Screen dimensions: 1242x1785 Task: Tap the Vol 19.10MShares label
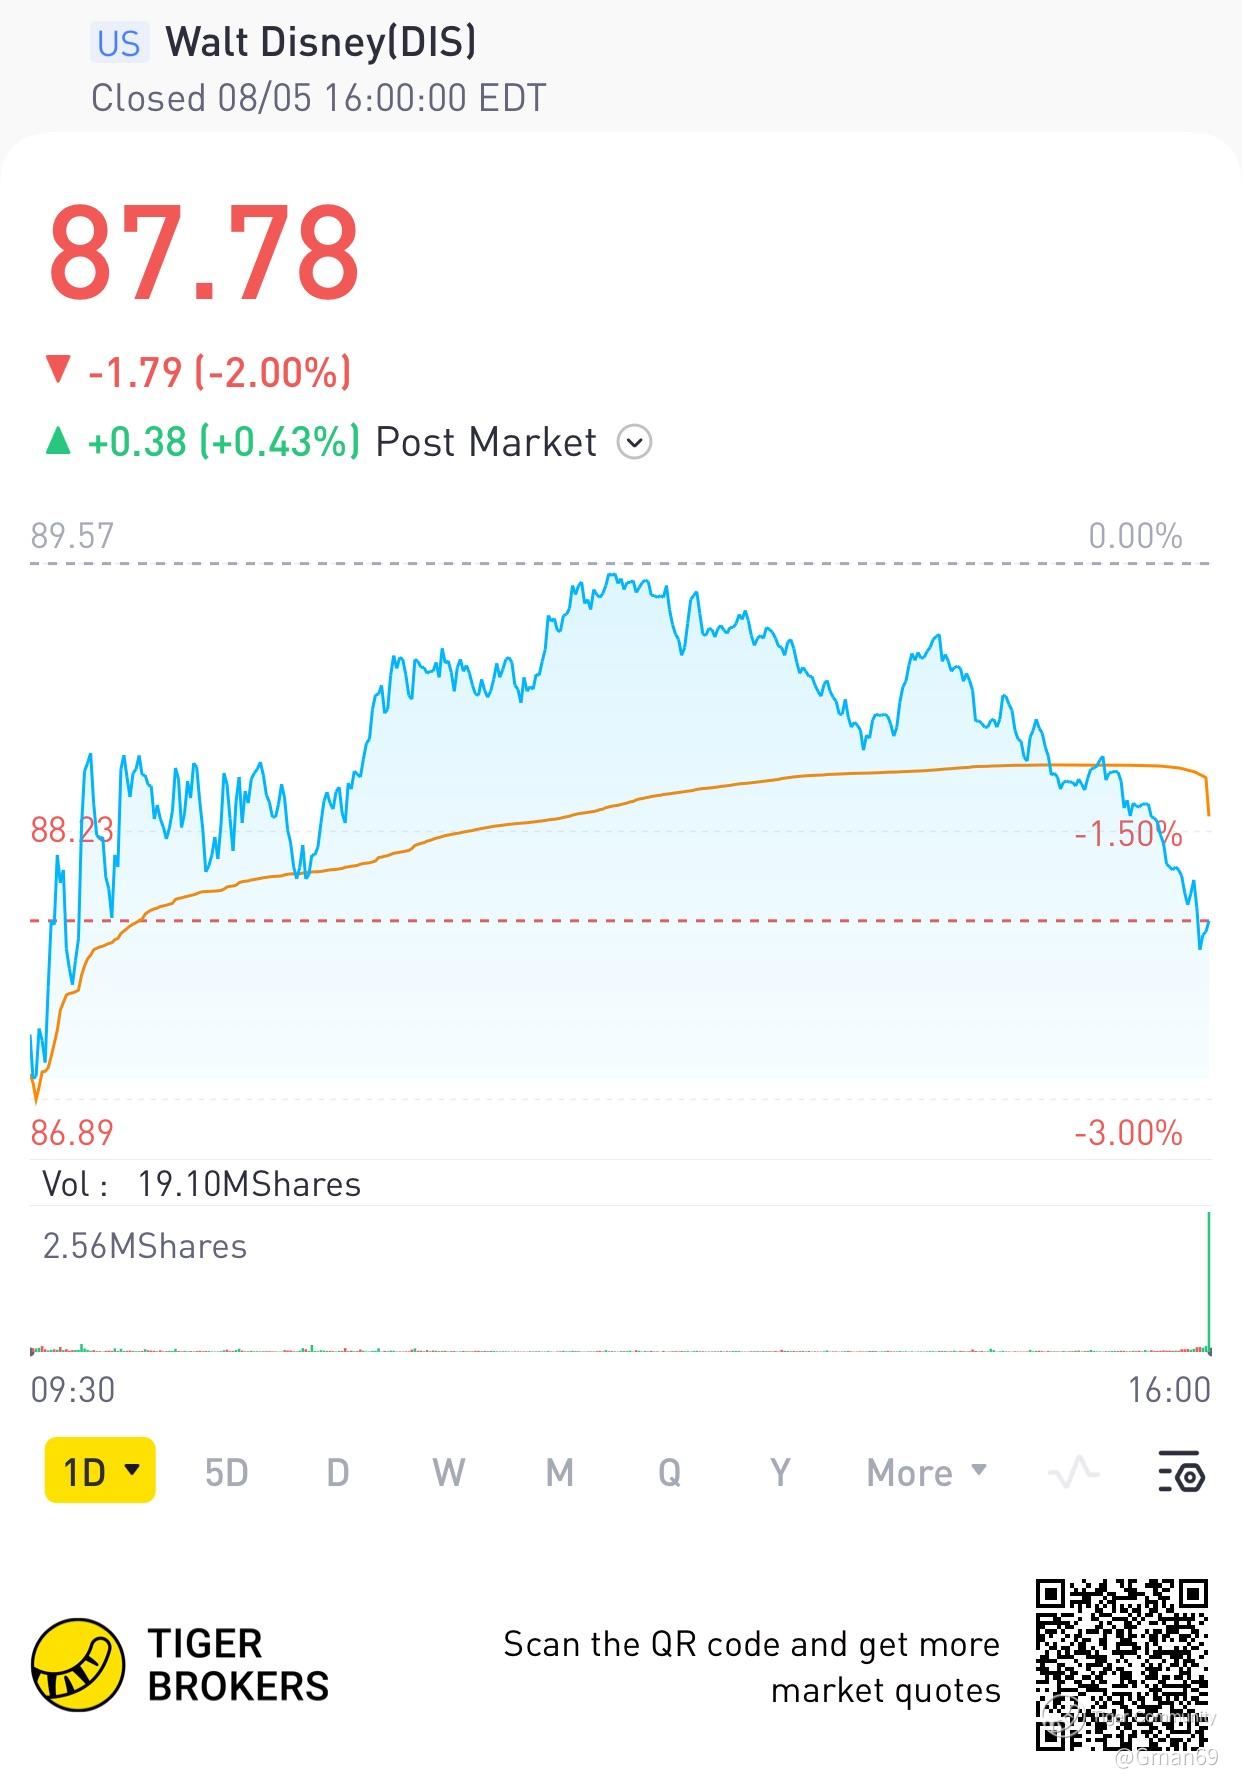coord(202,1184)
